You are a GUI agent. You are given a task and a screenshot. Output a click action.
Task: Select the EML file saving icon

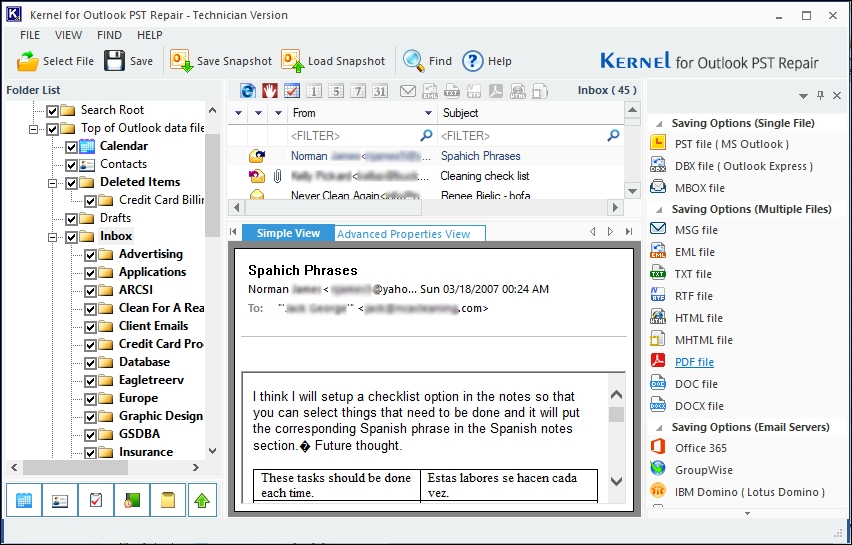658,252
